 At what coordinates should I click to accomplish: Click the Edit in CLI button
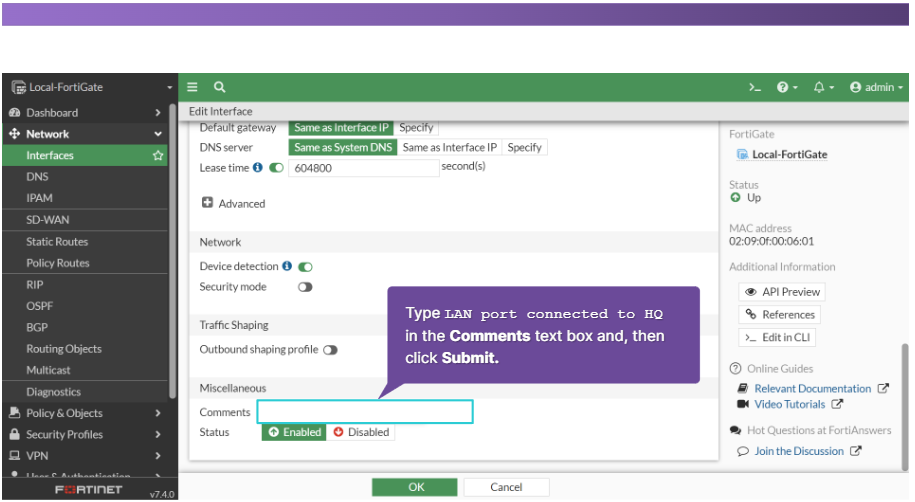pyautogui.click(x=777, y=337)
